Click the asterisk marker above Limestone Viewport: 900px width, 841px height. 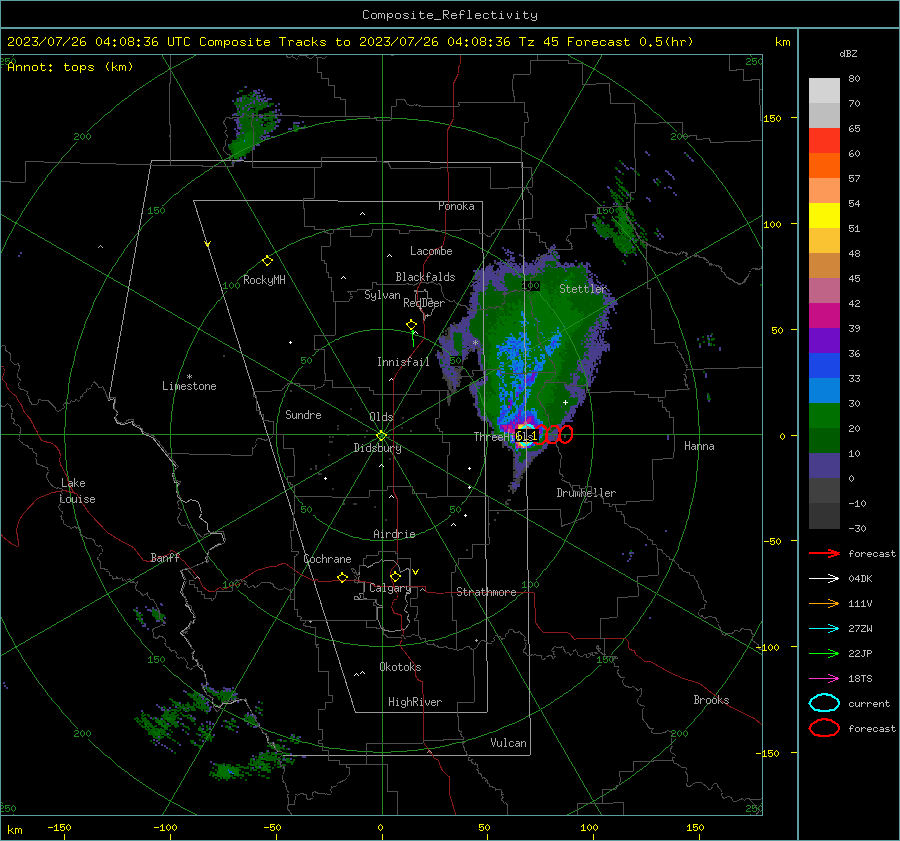tap(189, 377)
